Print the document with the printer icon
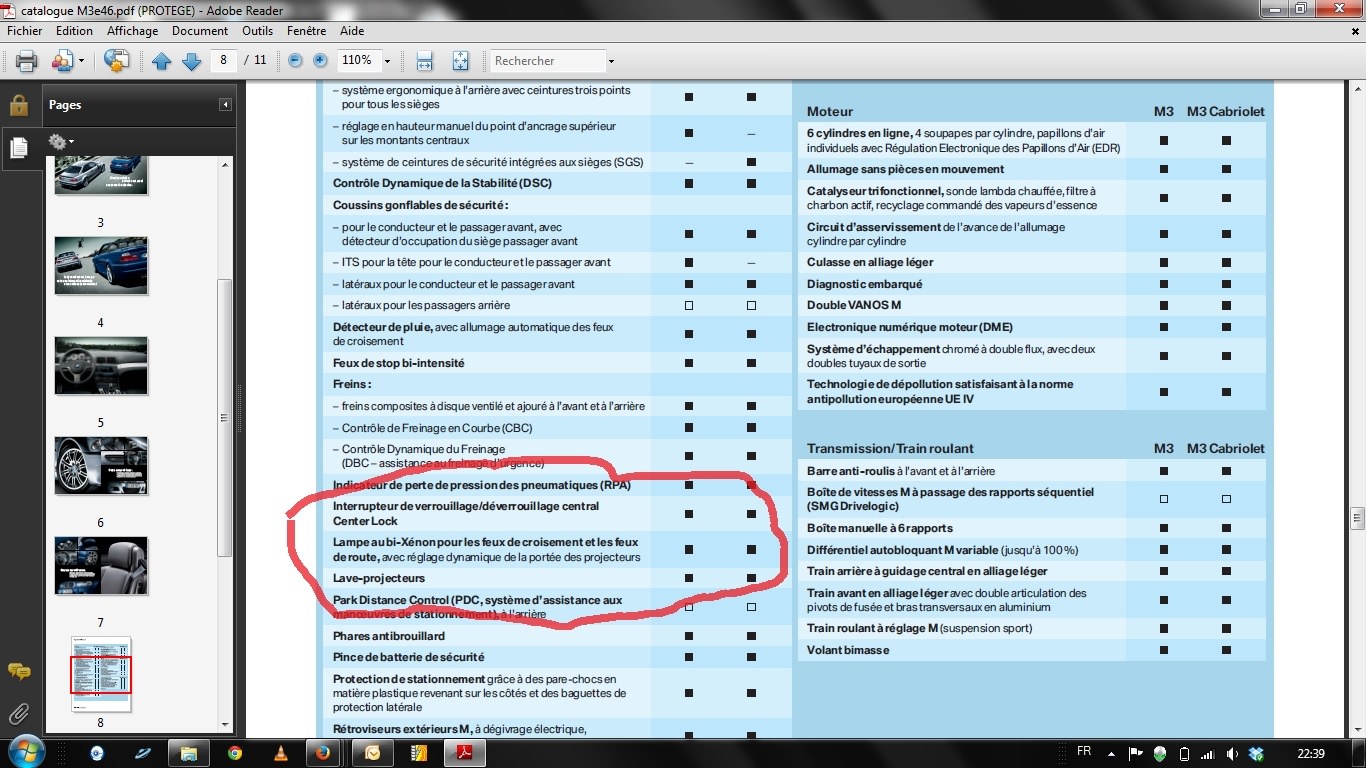This screenshot has width=1366, height=768. tap(27, 61)
